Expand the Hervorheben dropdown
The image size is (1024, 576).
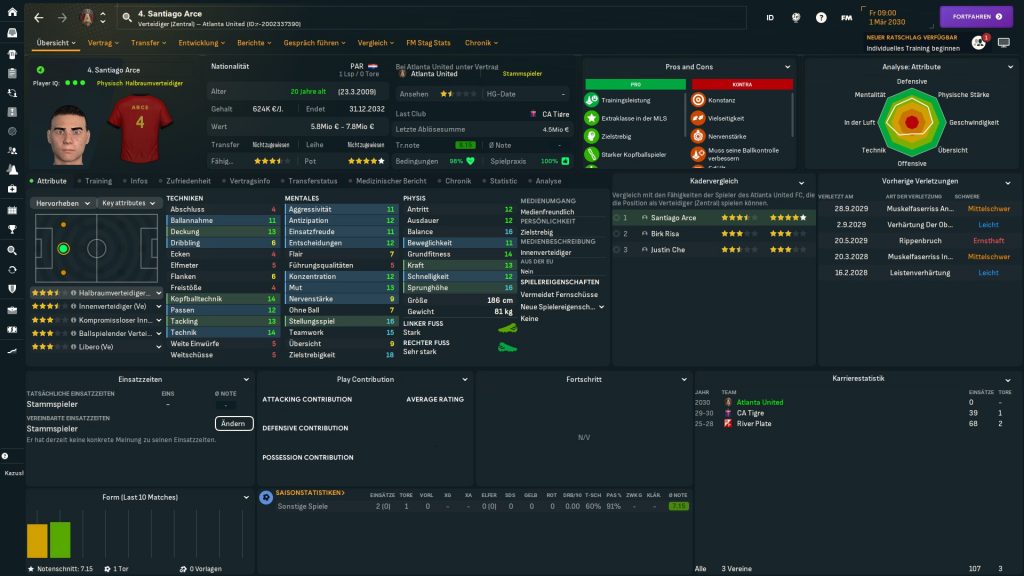pos(63,203)
